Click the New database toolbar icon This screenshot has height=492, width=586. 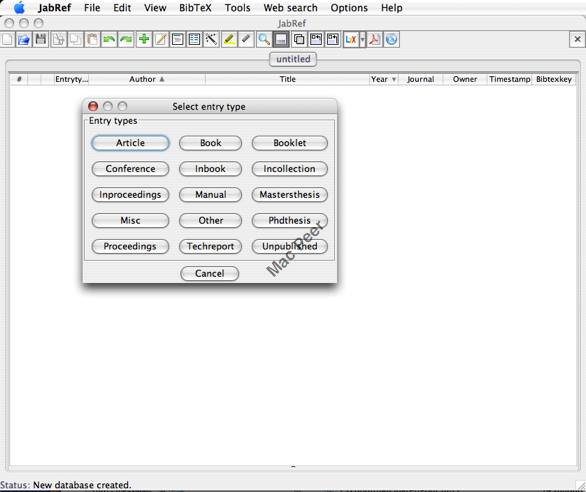pos(7,39)
